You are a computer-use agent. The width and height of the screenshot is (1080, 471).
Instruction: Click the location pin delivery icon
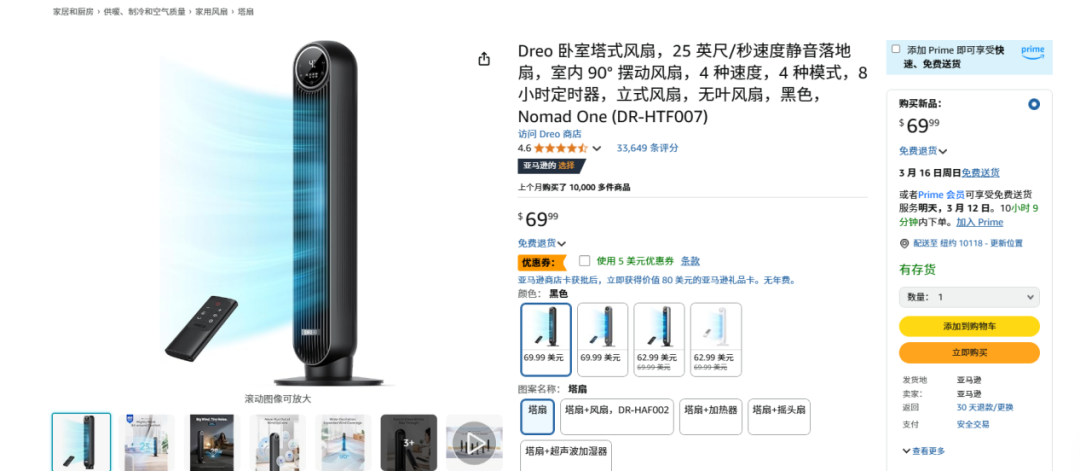pos(904,243)
